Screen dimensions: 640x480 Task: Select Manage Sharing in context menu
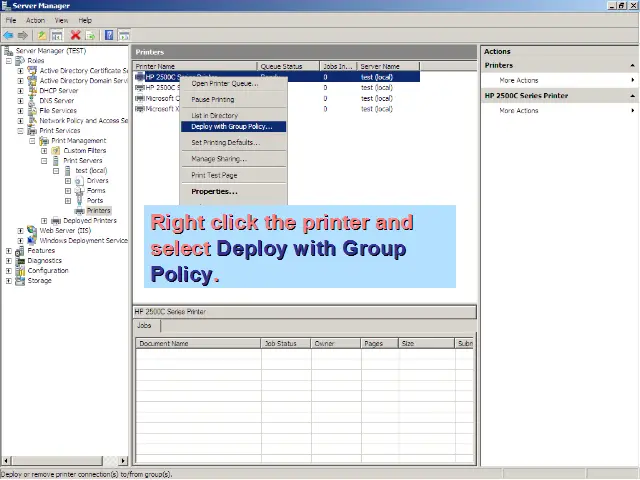233,159
